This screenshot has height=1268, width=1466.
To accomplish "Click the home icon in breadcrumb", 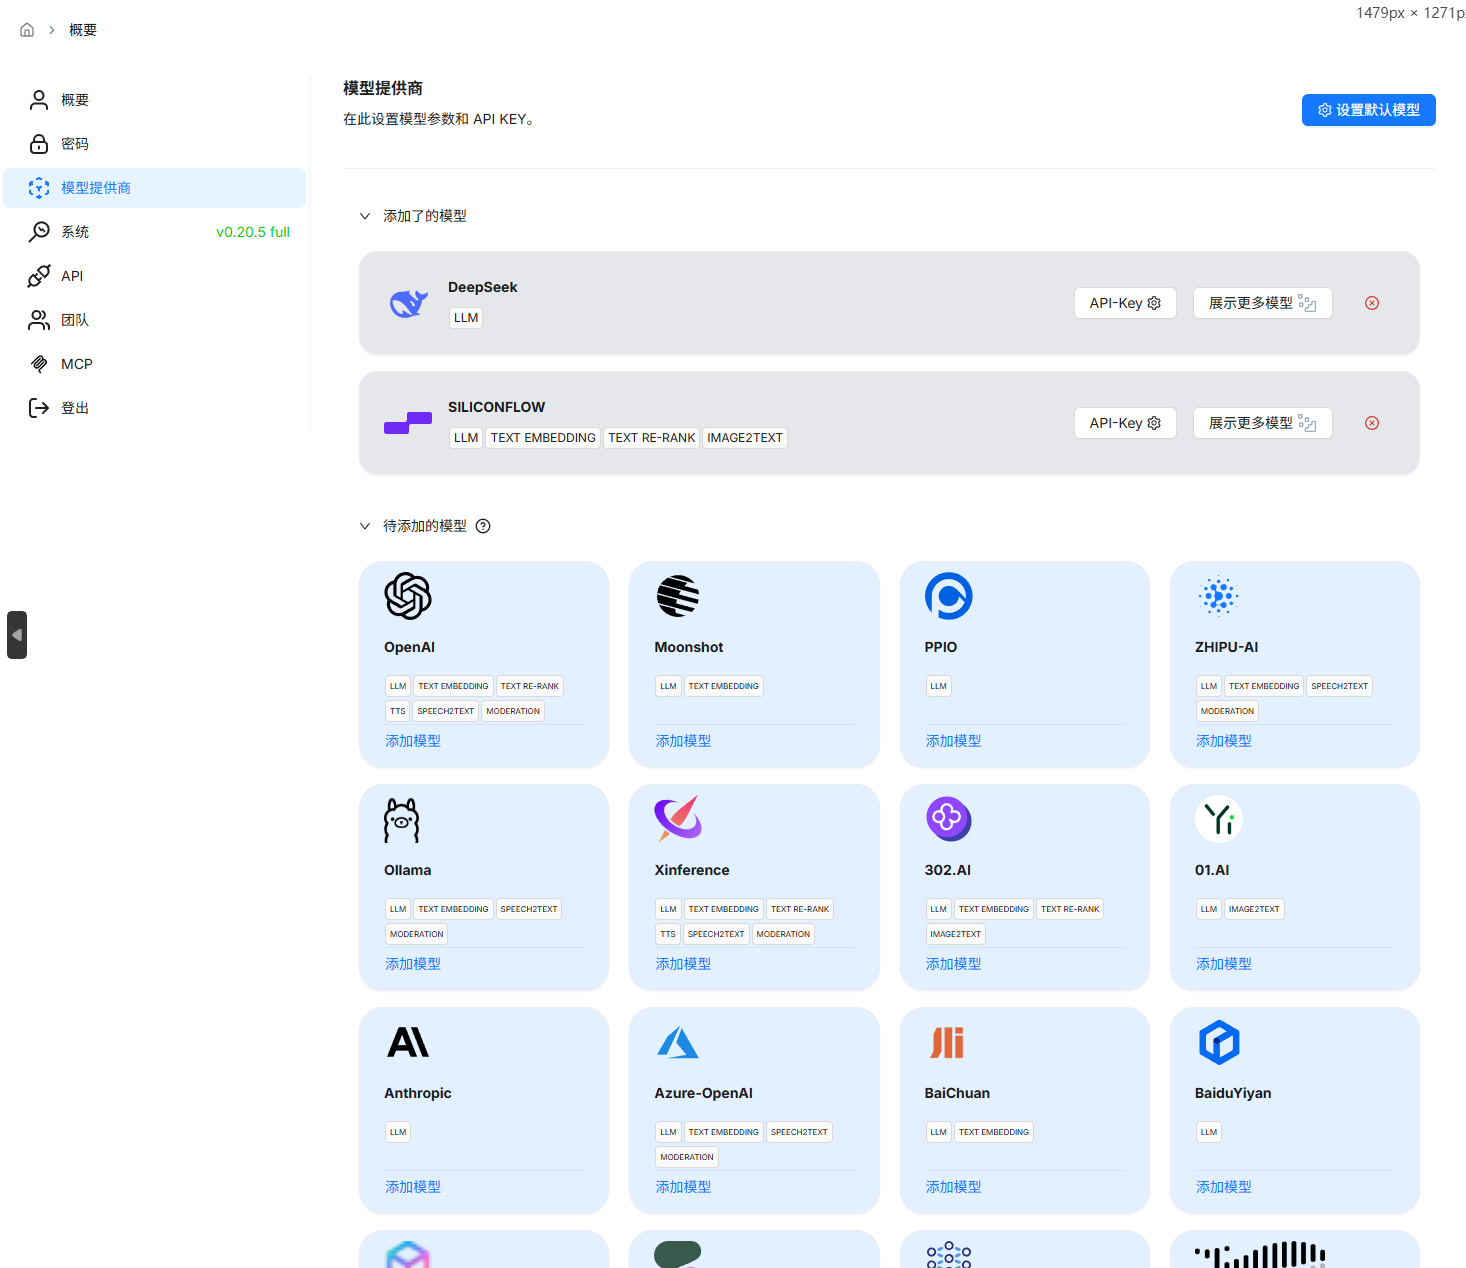I will (x=27, y=30).
